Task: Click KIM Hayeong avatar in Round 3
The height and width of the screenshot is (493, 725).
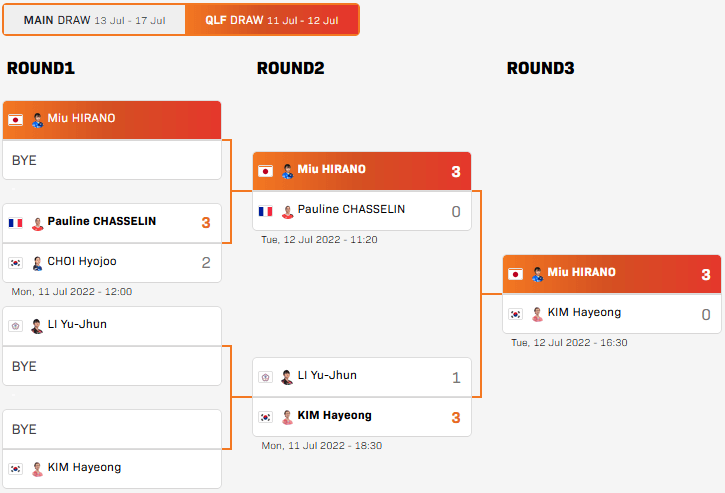Action: 537,314
